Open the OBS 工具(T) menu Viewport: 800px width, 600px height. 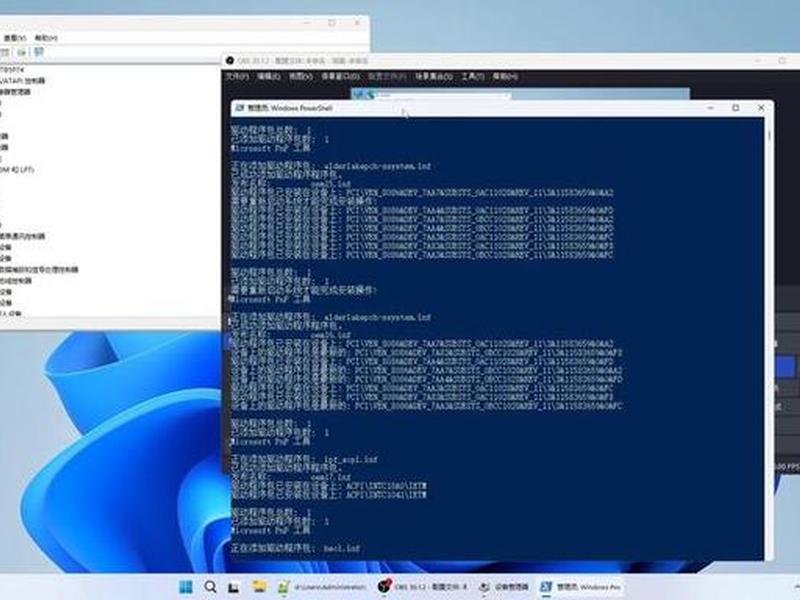tap(472, 77)
